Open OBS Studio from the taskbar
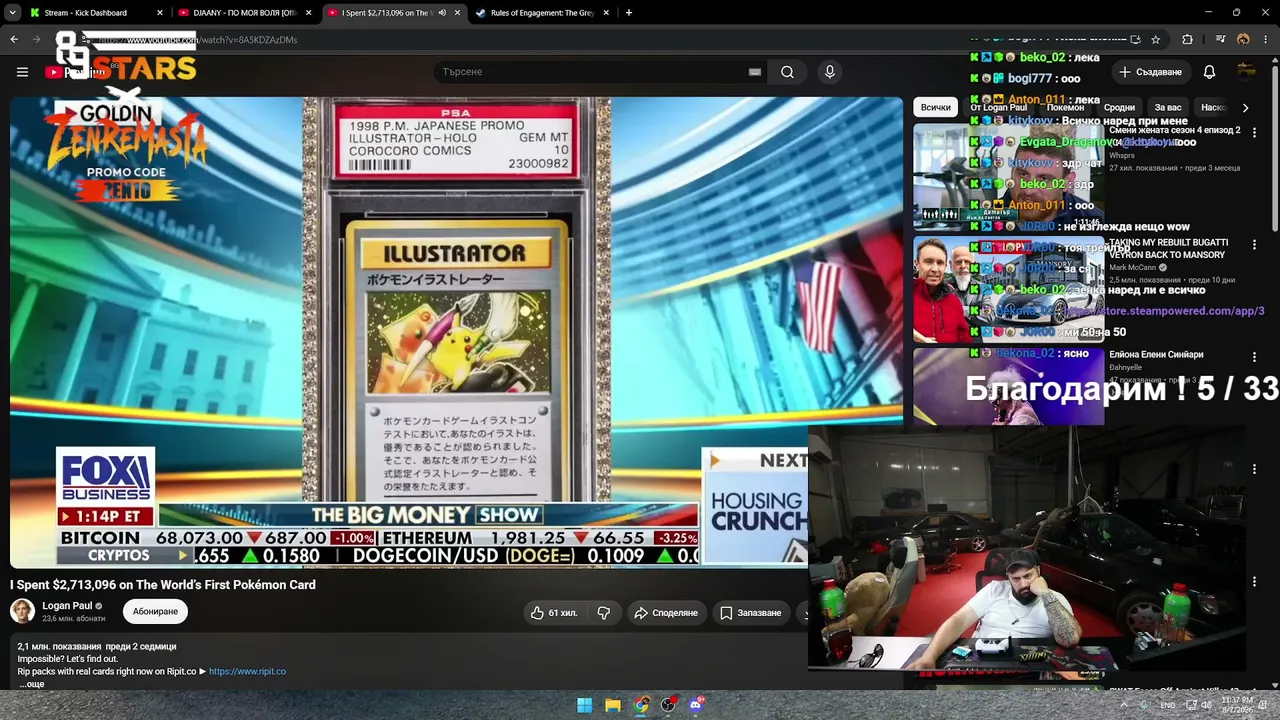The image size is (1280, 720). point(669,705)
